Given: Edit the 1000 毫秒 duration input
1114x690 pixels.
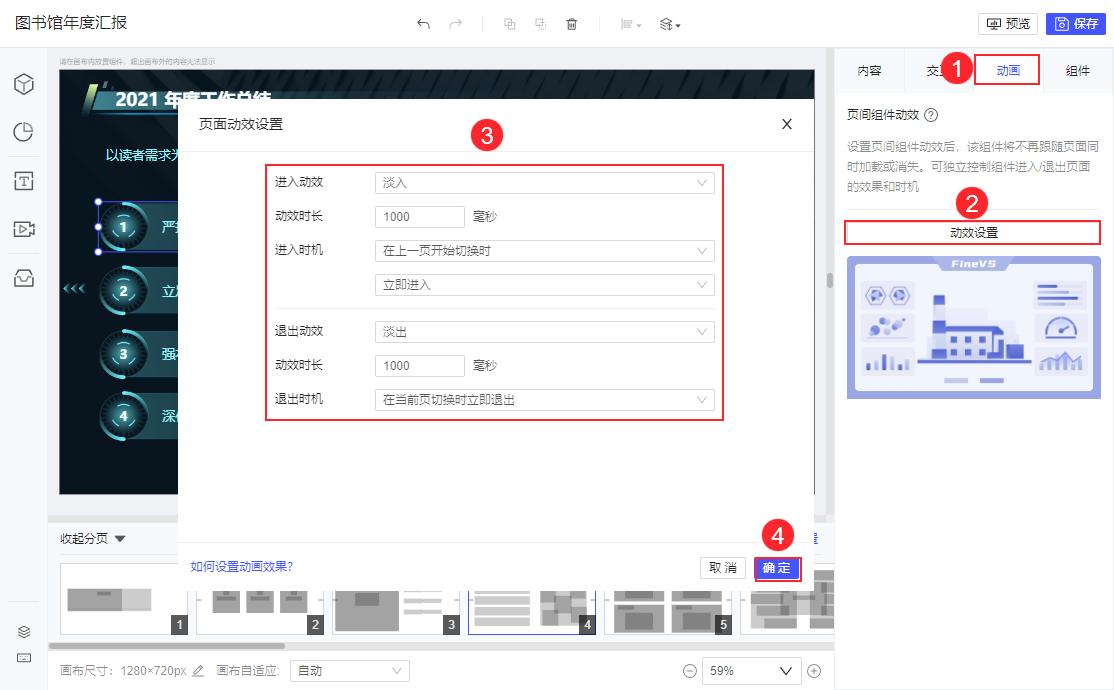Looking at the screenshot, I should pos(419,216).
